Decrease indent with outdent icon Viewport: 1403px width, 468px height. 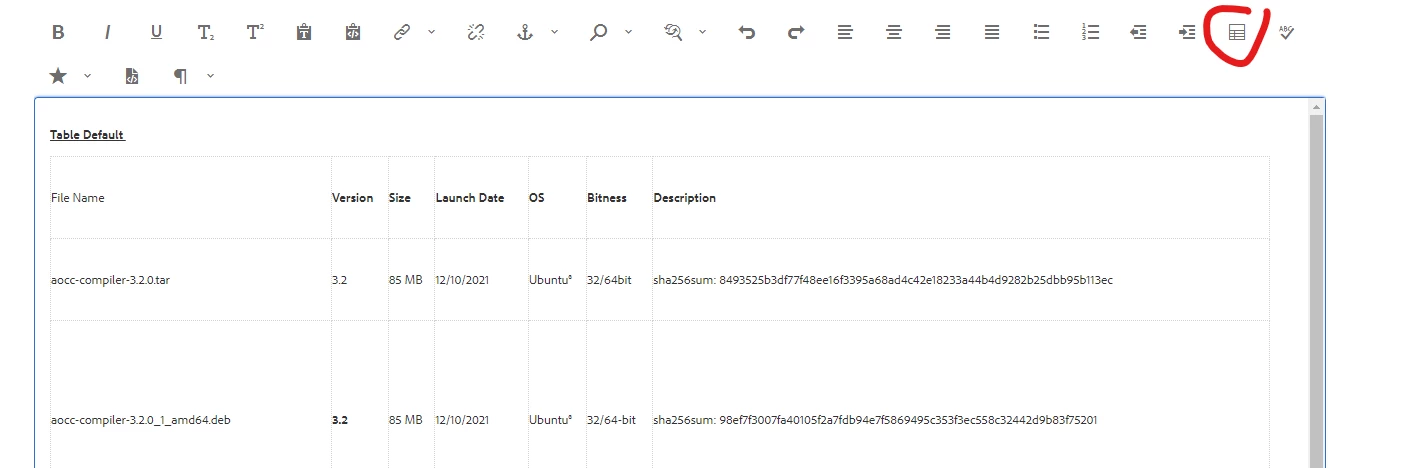[x=1138, y=32]
